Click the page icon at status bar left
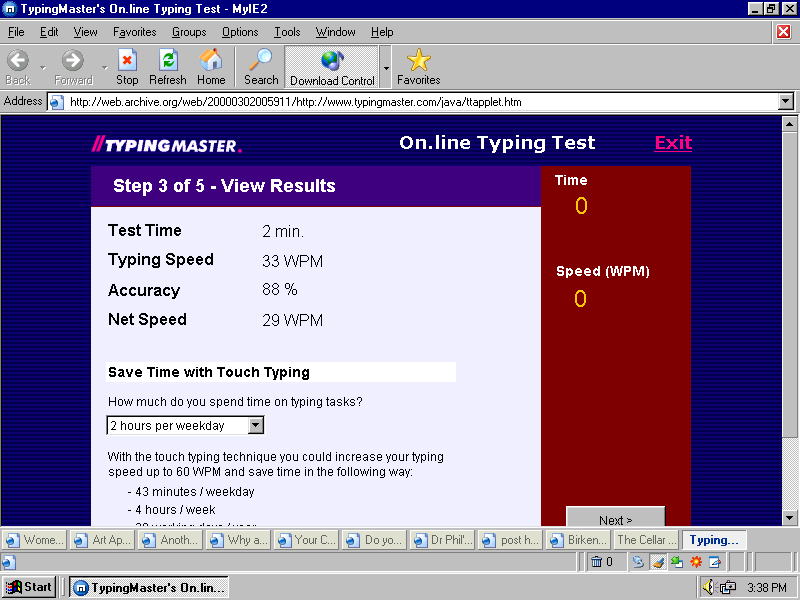This screenshot has width=800, height=600. [9, 562]
